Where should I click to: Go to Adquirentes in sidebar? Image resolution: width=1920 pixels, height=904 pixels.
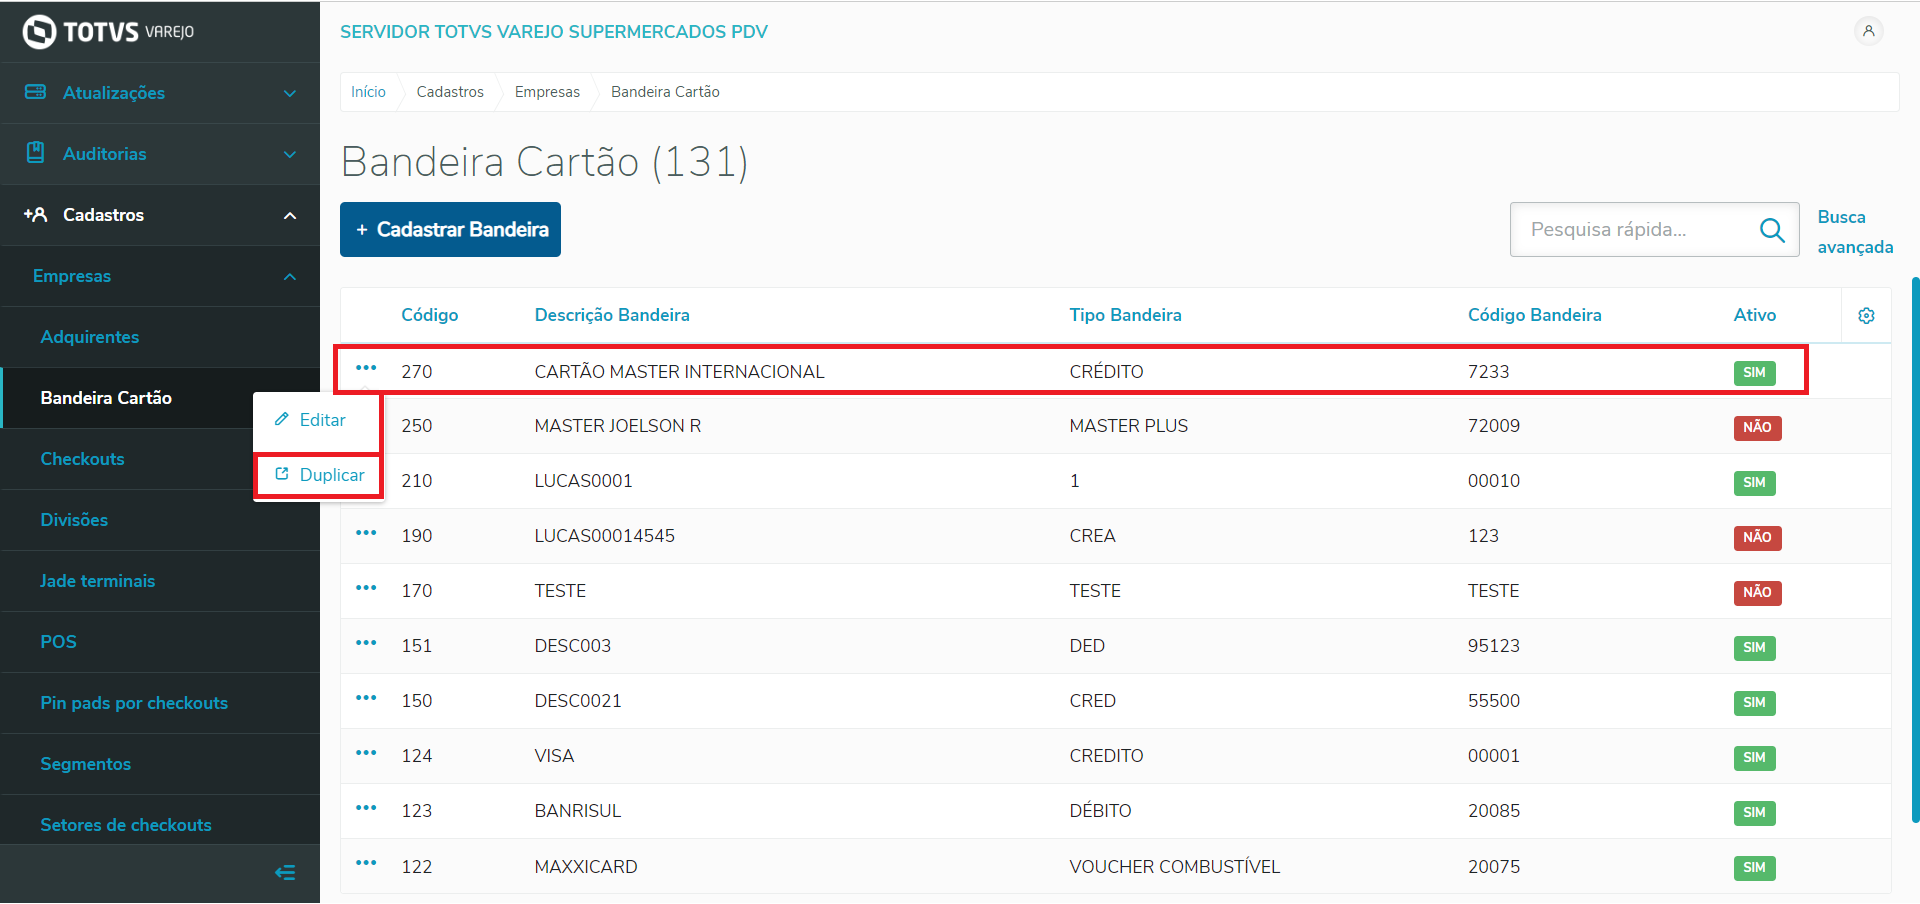(90, 337)
